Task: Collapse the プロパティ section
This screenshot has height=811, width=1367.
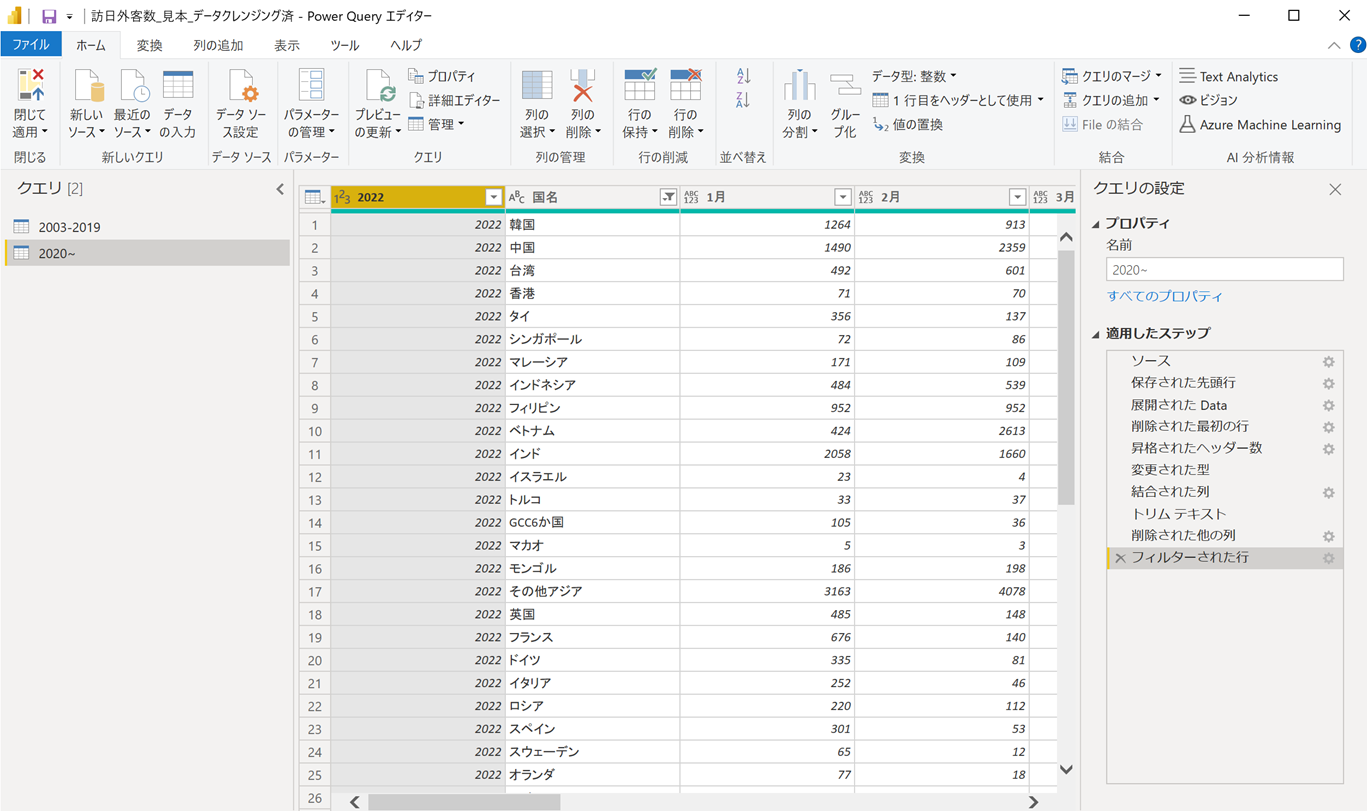Action: [x=1095, y=224]
